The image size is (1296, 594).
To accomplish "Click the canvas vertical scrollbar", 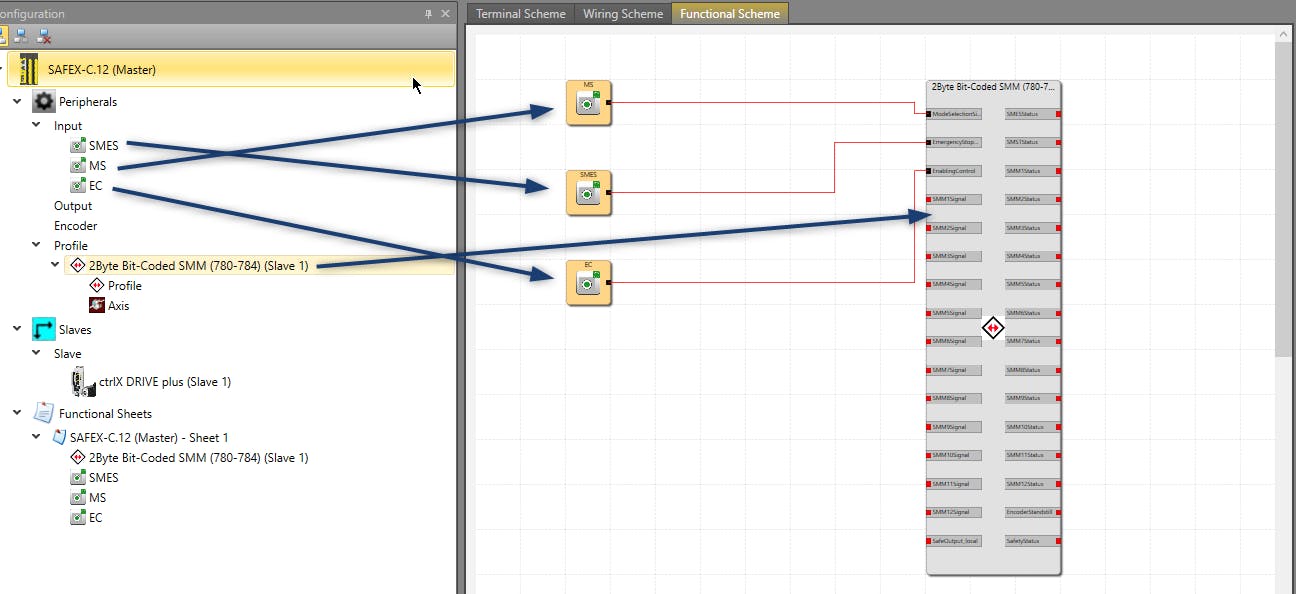I will point(1284,200).
